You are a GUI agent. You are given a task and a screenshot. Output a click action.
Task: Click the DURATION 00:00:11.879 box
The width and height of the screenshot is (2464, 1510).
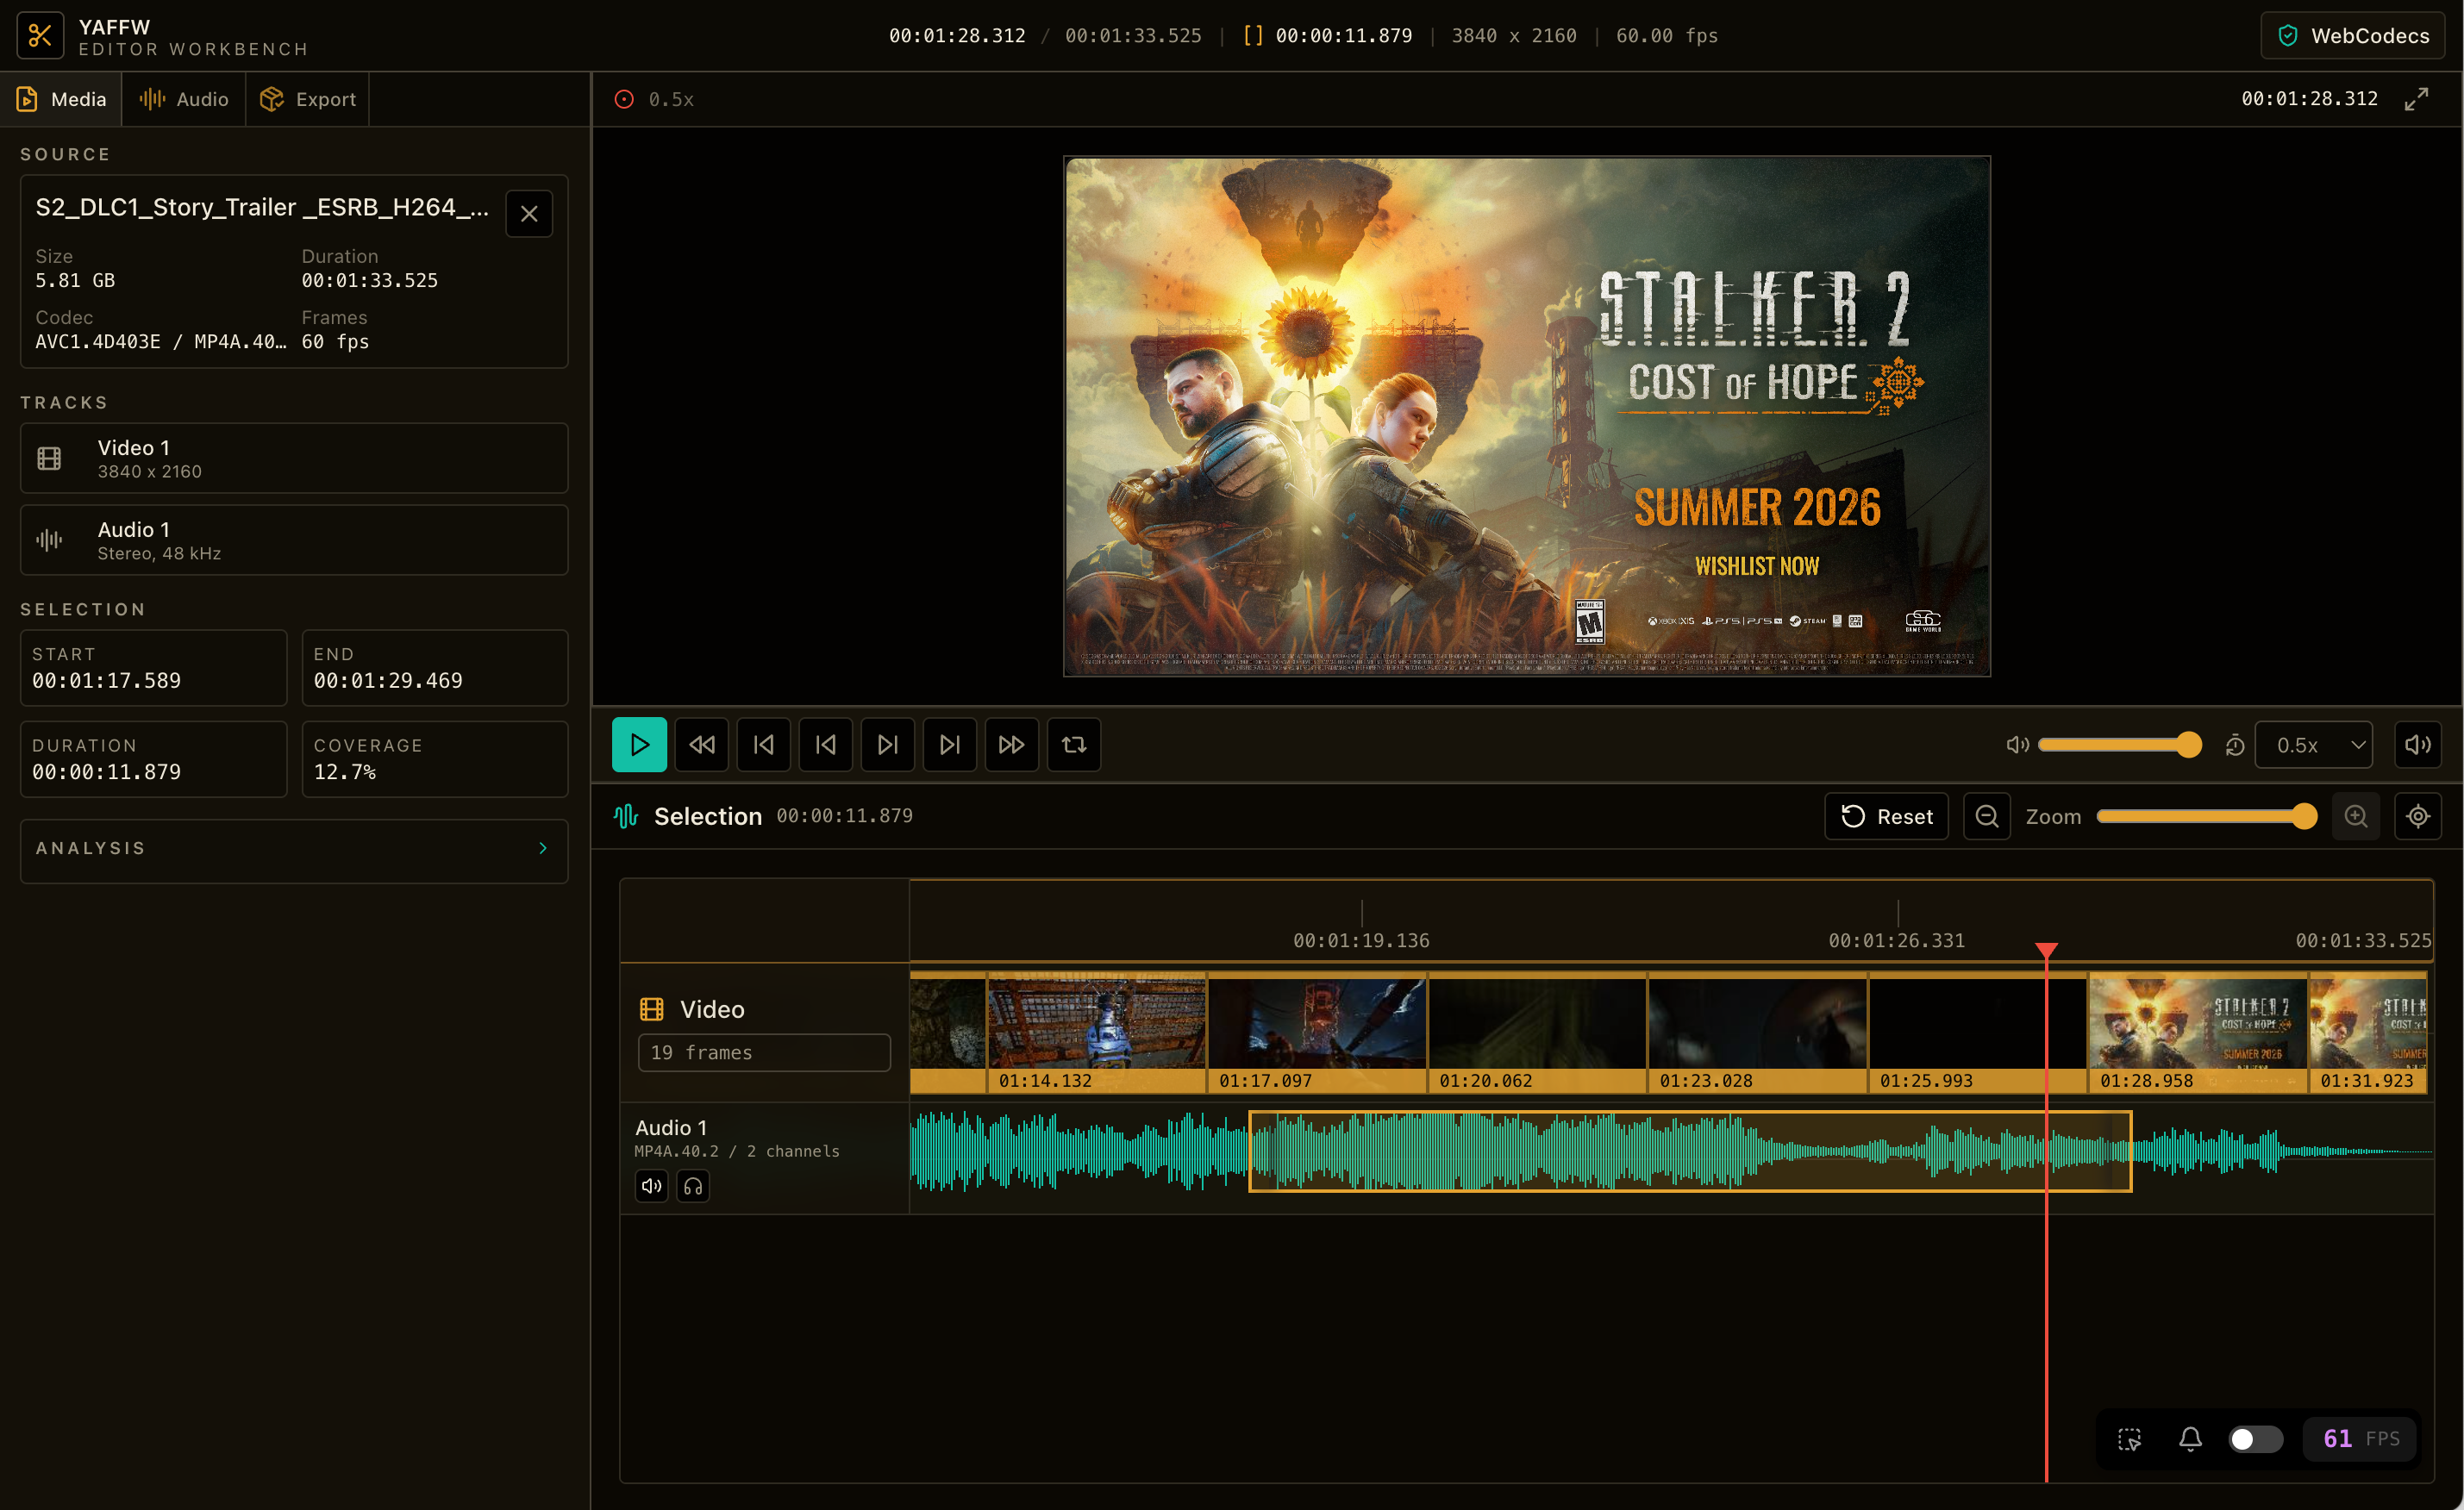(x=153, y=759)
